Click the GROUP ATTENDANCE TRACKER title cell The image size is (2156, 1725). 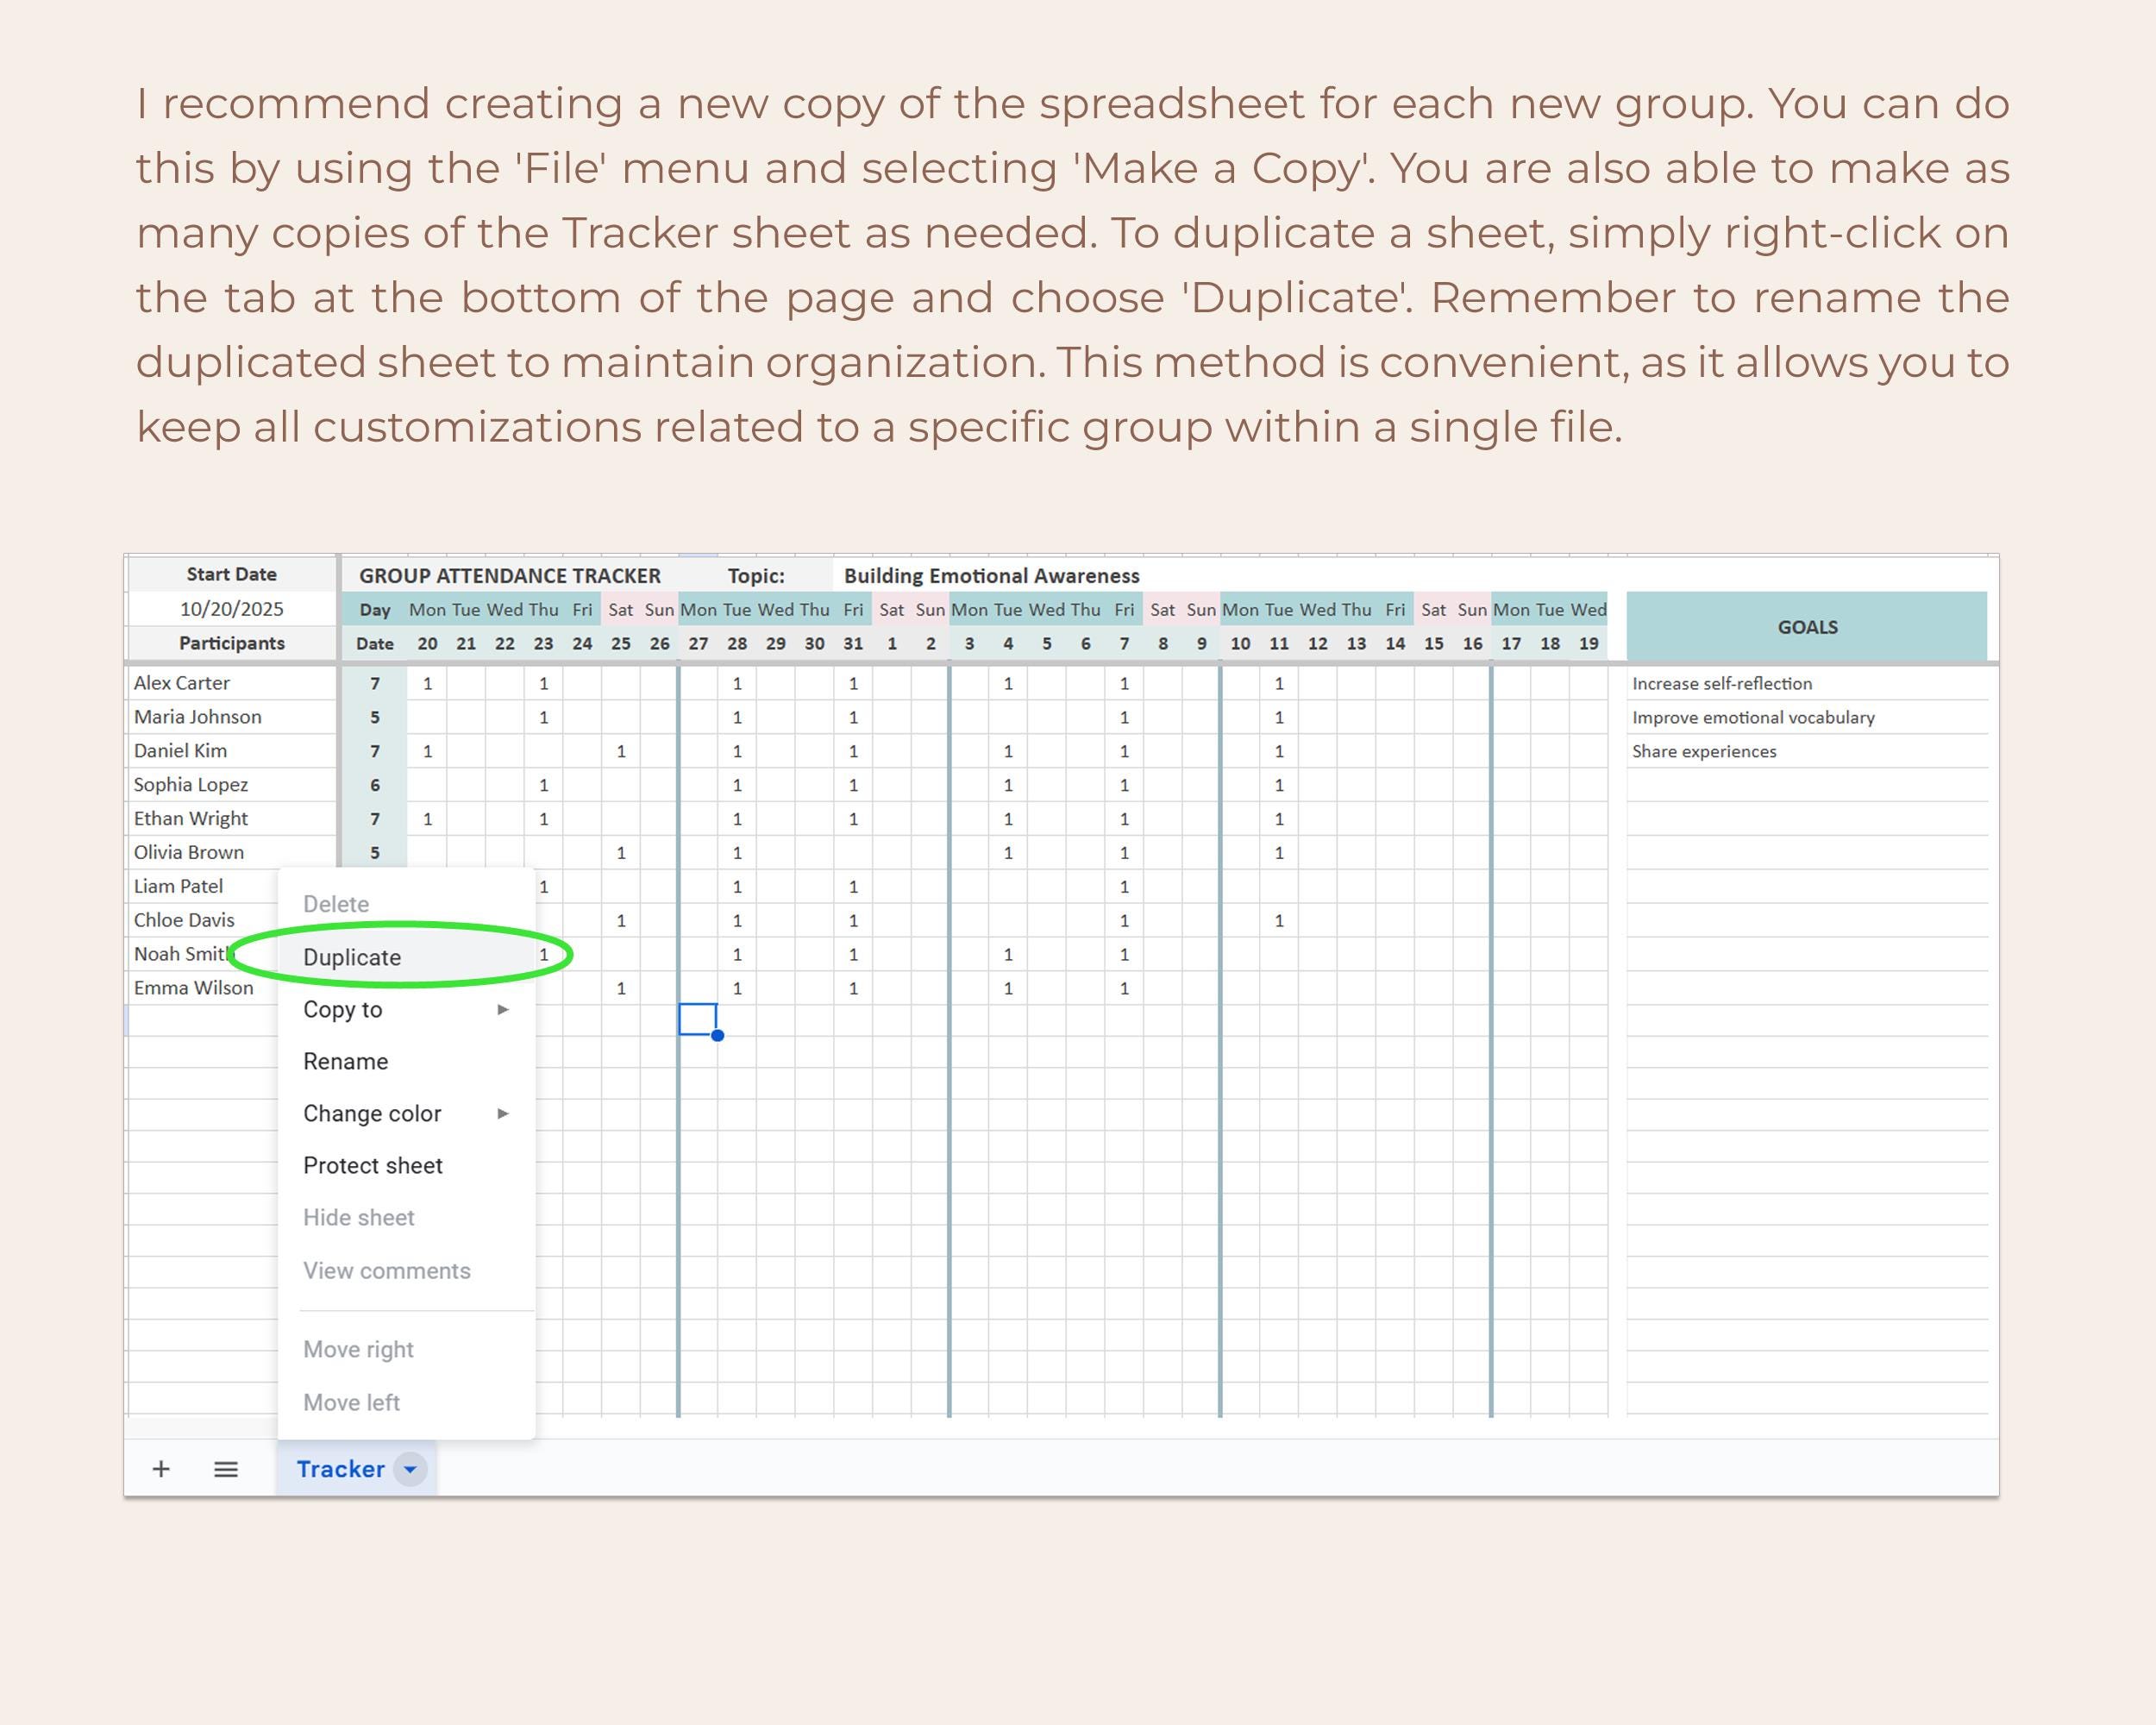[x=510, y=575]
